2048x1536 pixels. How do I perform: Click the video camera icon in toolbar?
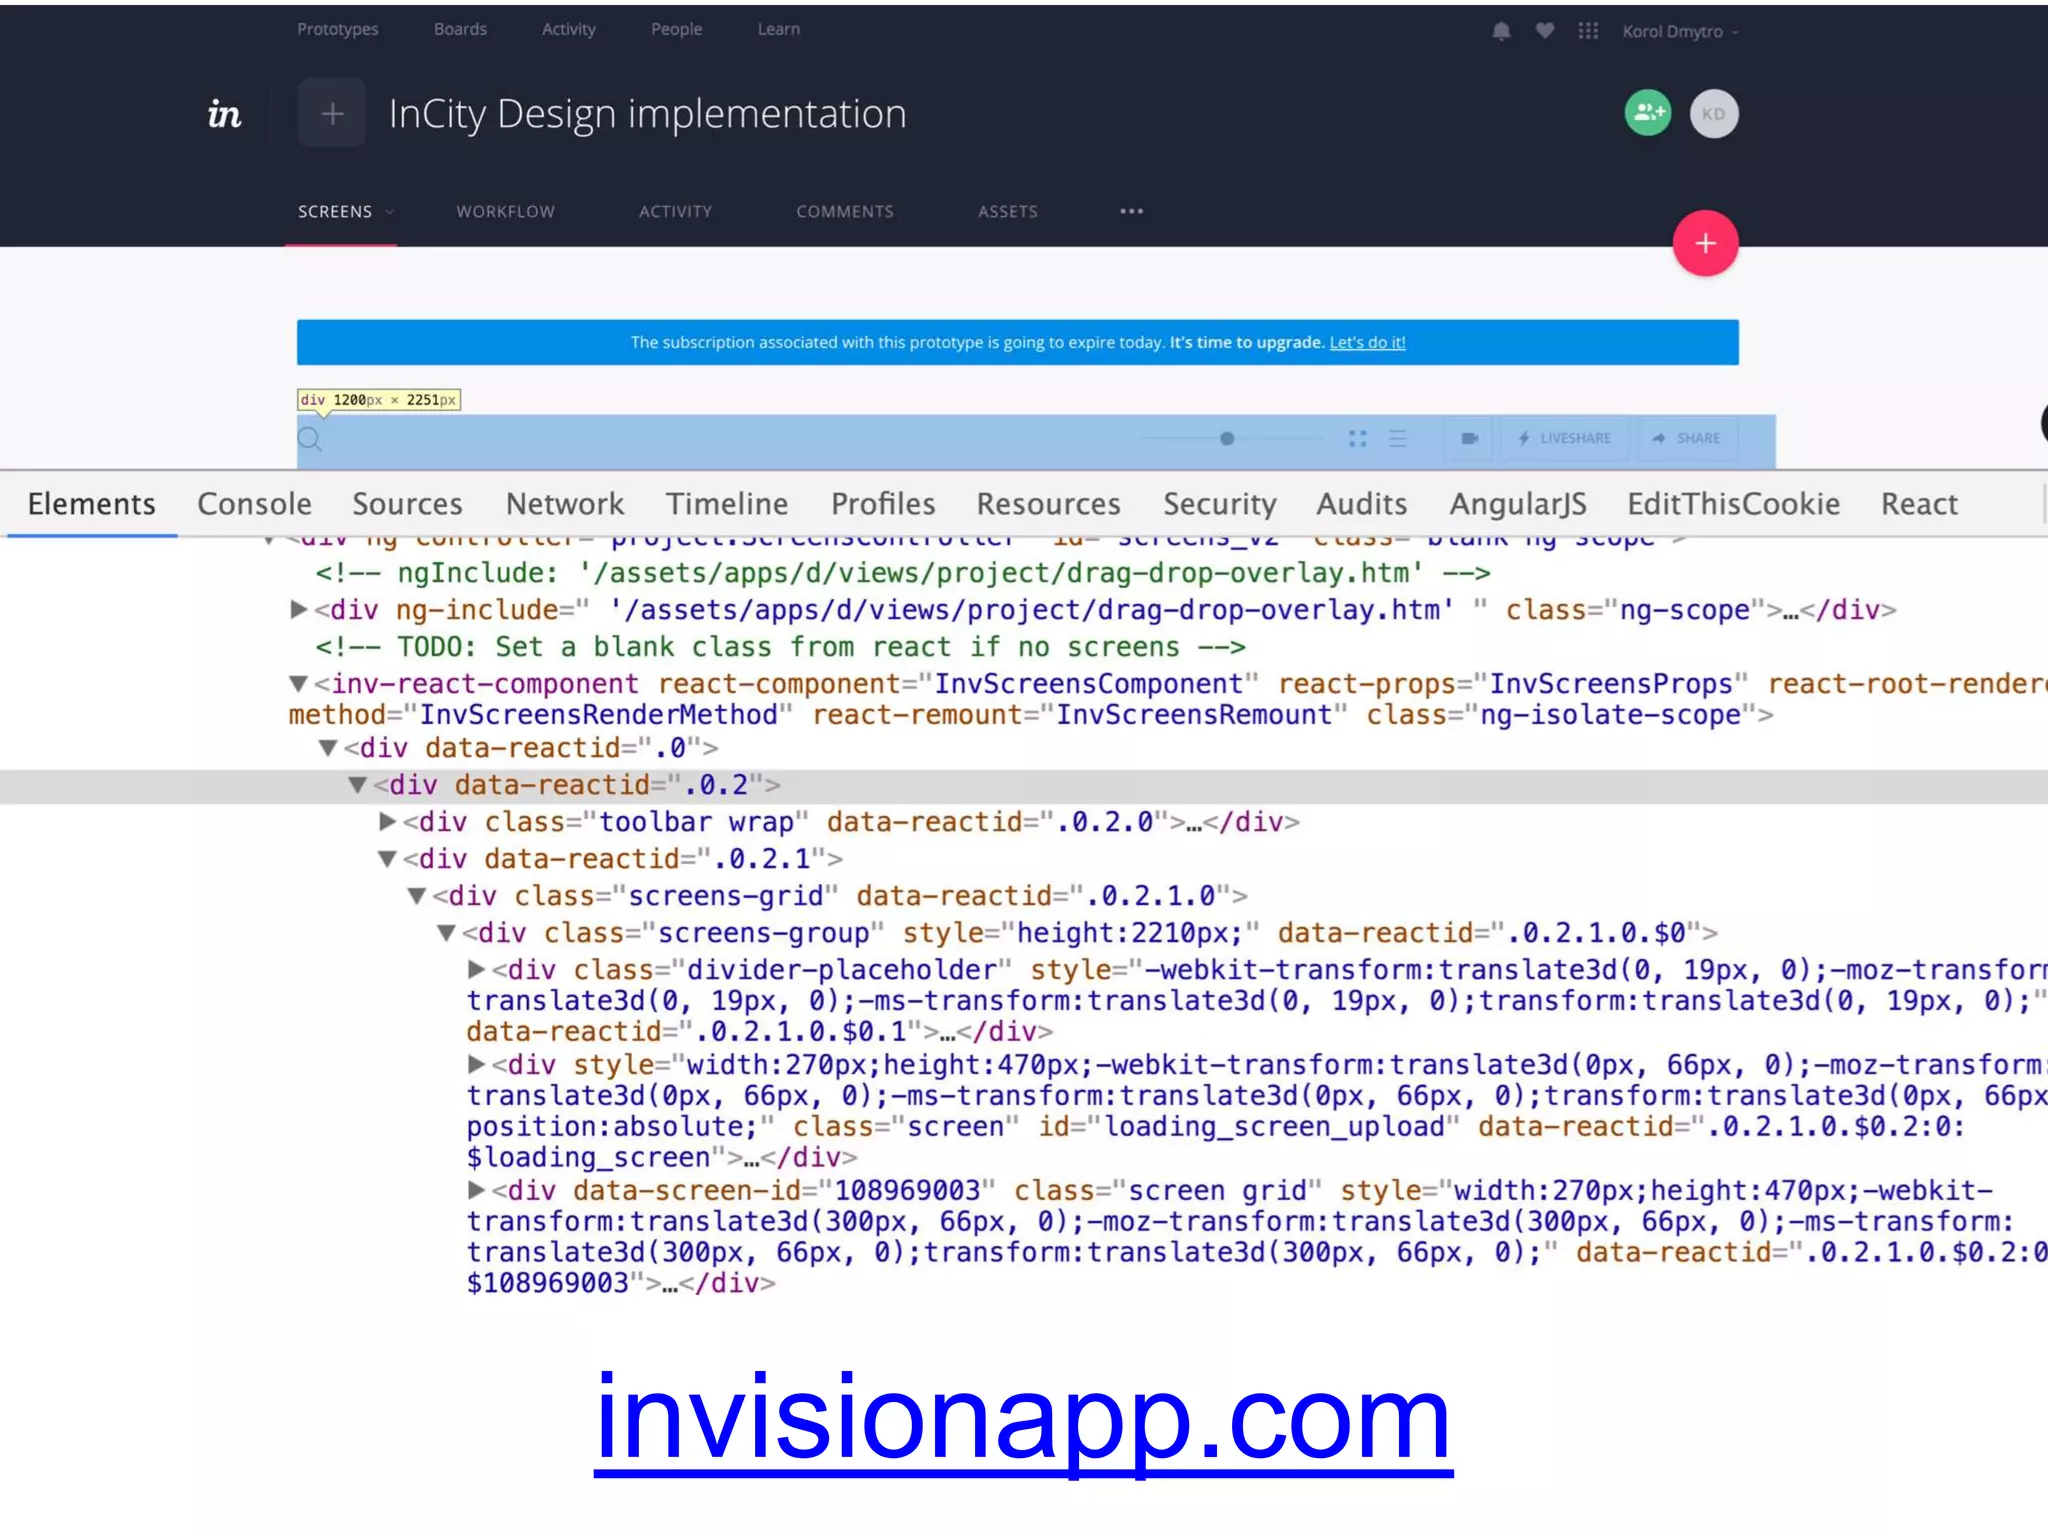point(1469,438)
